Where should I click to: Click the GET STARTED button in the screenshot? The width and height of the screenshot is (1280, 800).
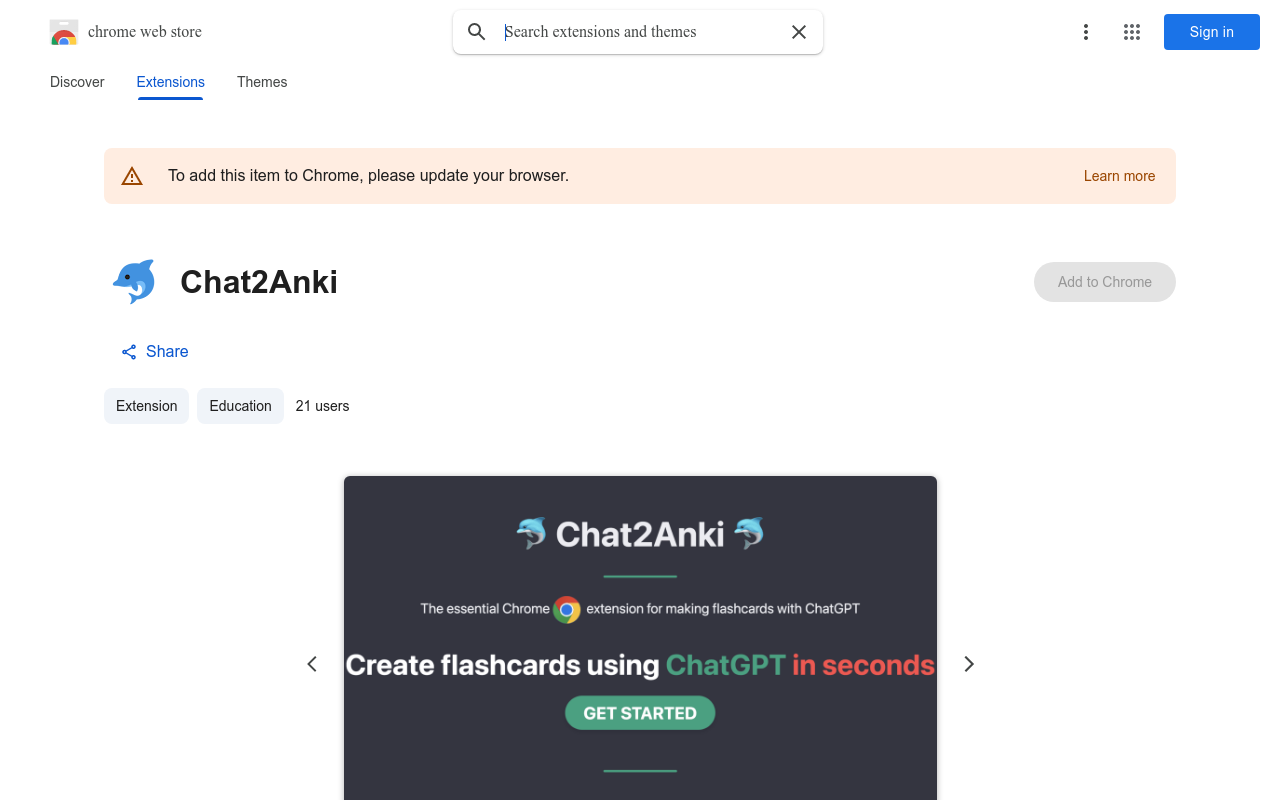[x=640, y=712]
